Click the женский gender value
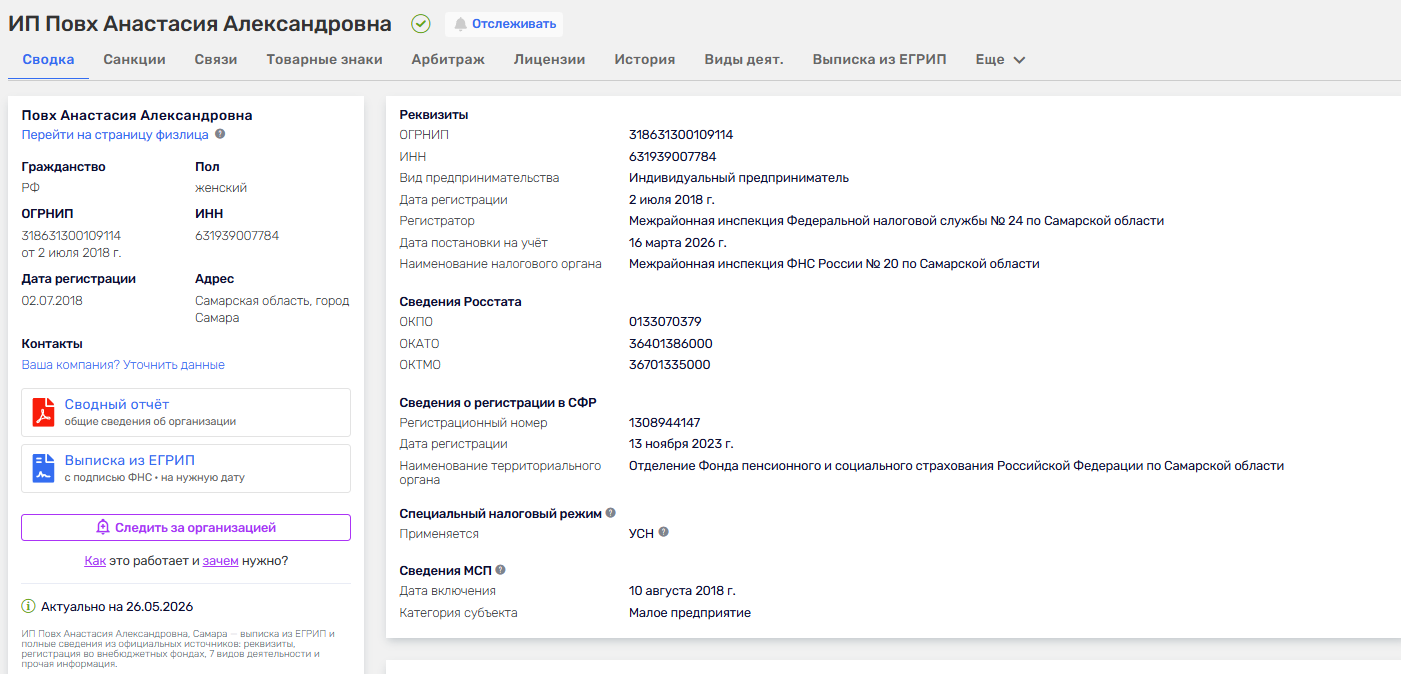1401x674 pixels. pyautogui.click(x=221, y=188)
